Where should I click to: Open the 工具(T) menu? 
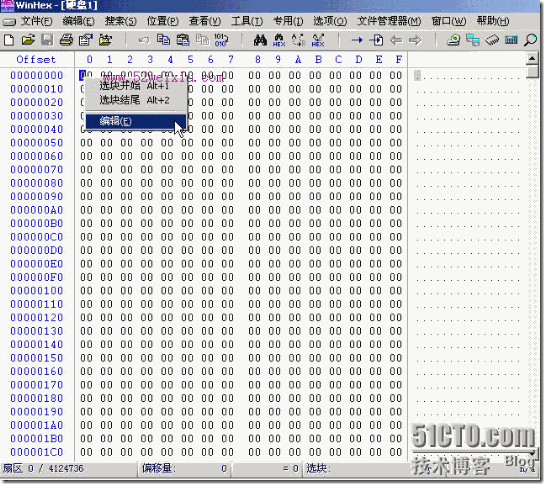[x=247, y=21]
